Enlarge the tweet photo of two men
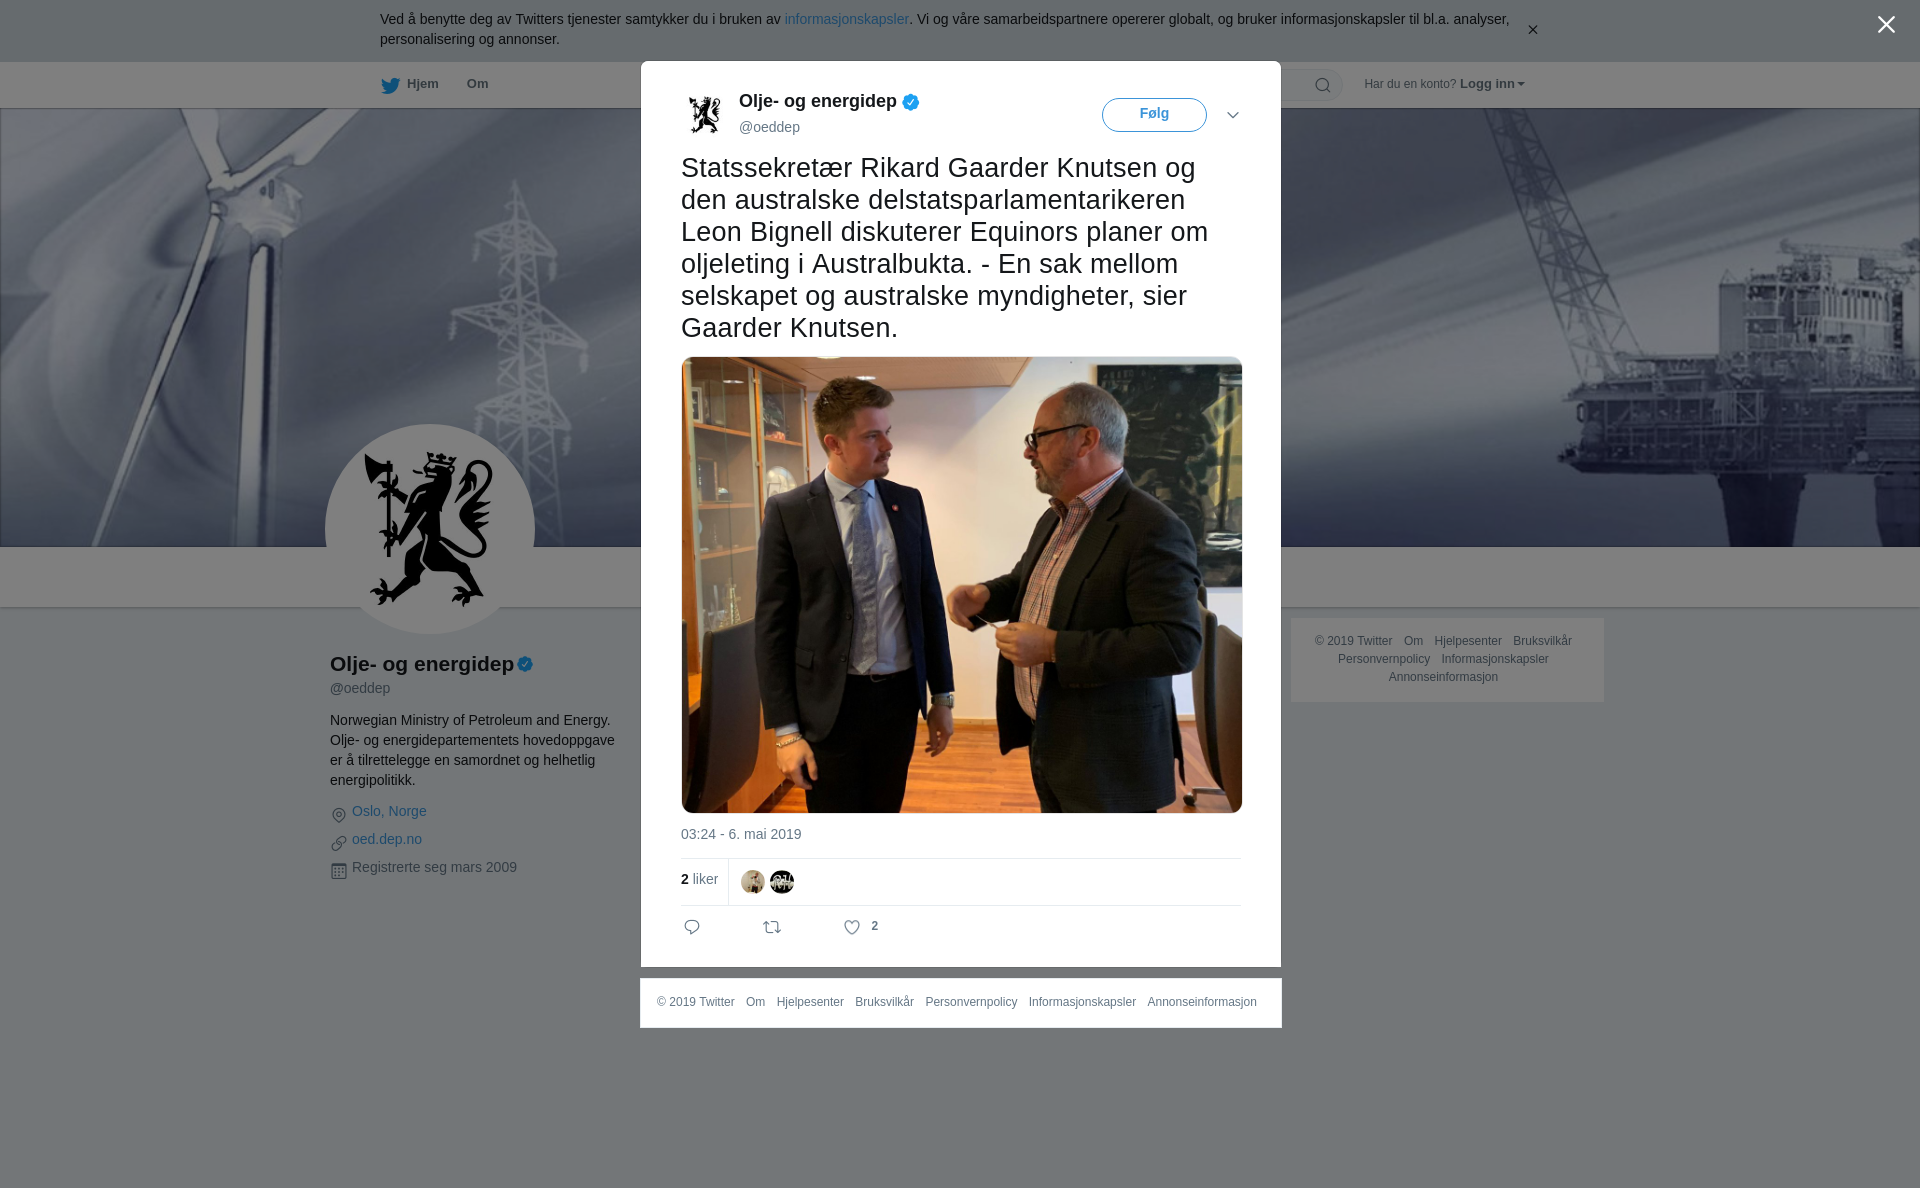 (962, 585)
